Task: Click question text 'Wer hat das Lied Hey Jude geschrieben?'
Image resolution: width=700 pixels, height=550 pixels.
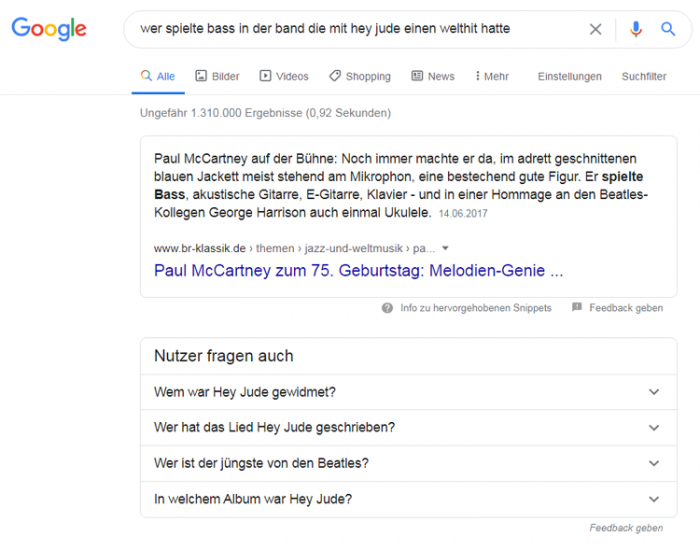Action: [x=275, y=428]
